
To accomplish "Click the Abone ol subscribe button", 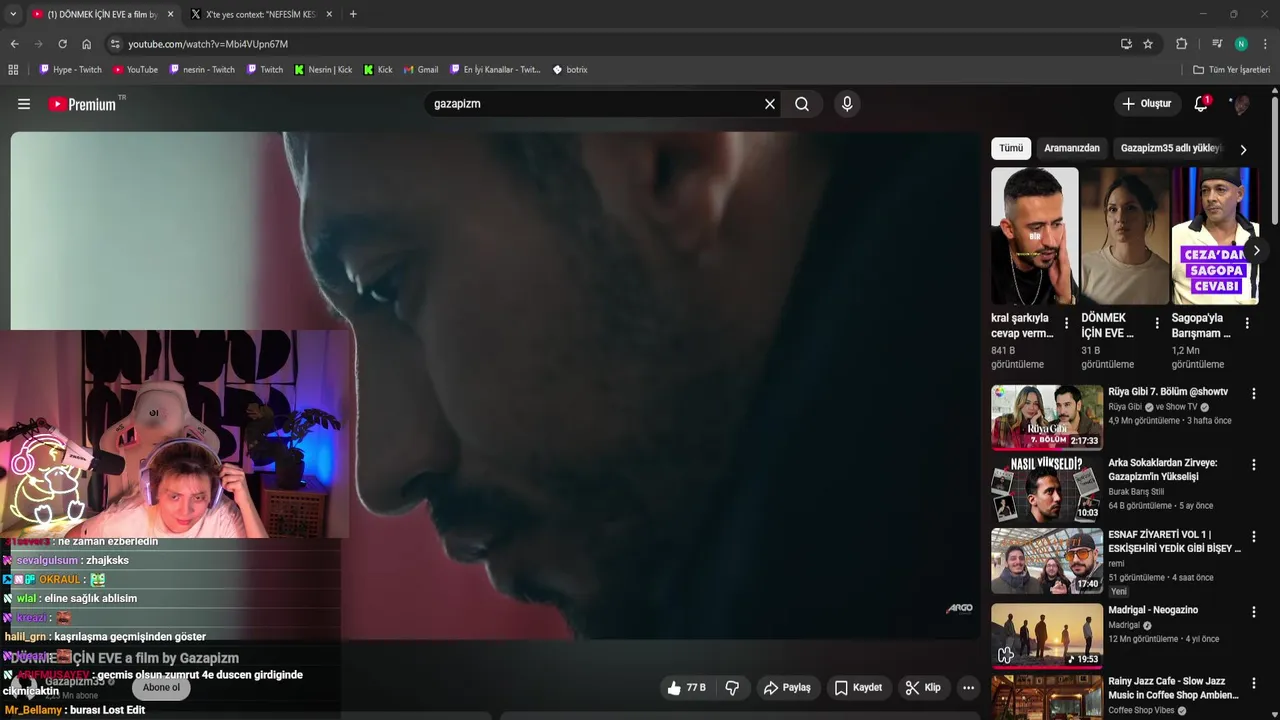I will pyautogui.click(x=161, y=688).
